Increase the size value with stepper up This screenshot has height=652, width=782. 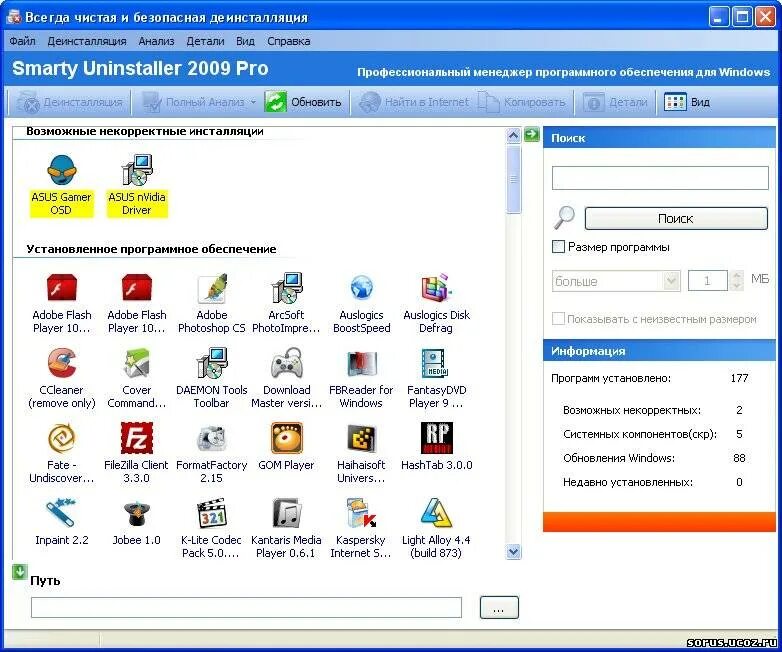(737, 275)
